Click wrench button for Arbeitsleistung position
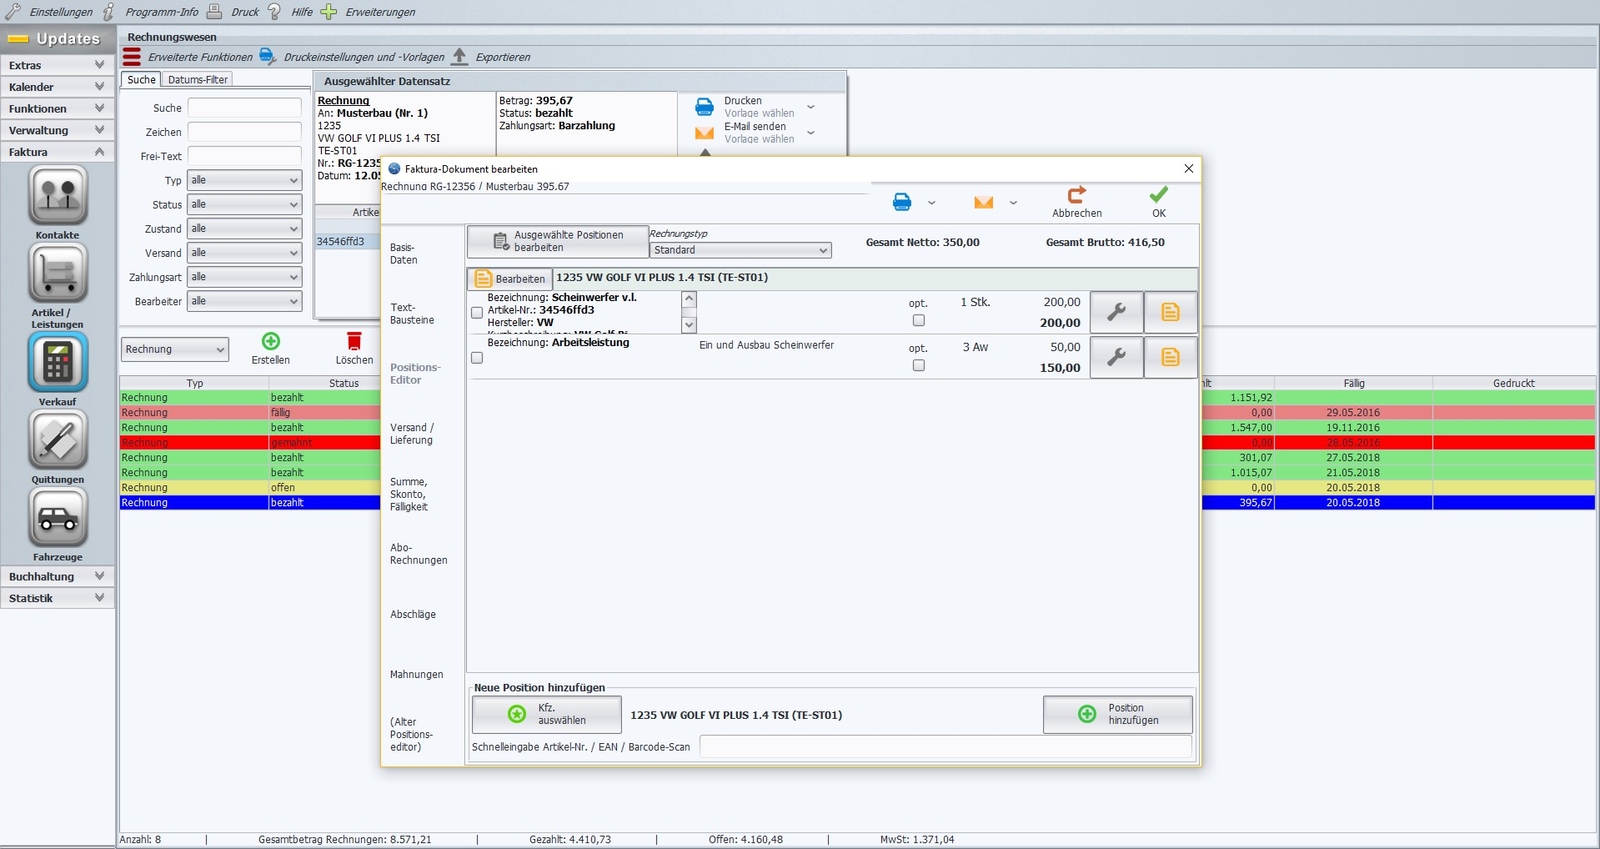This screenshot has width=1600, height=849. 1116,357
